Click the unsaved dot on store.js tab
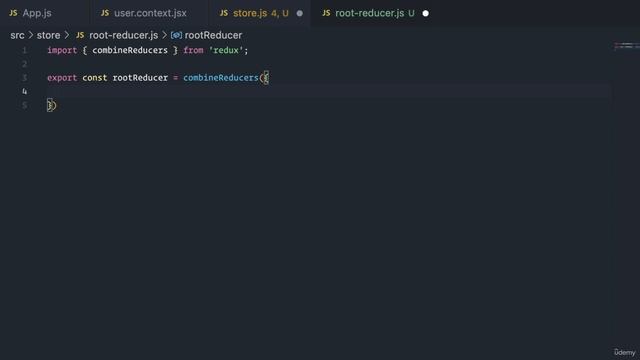This screenshot has height=360, width=640. [x=300, y=13]
